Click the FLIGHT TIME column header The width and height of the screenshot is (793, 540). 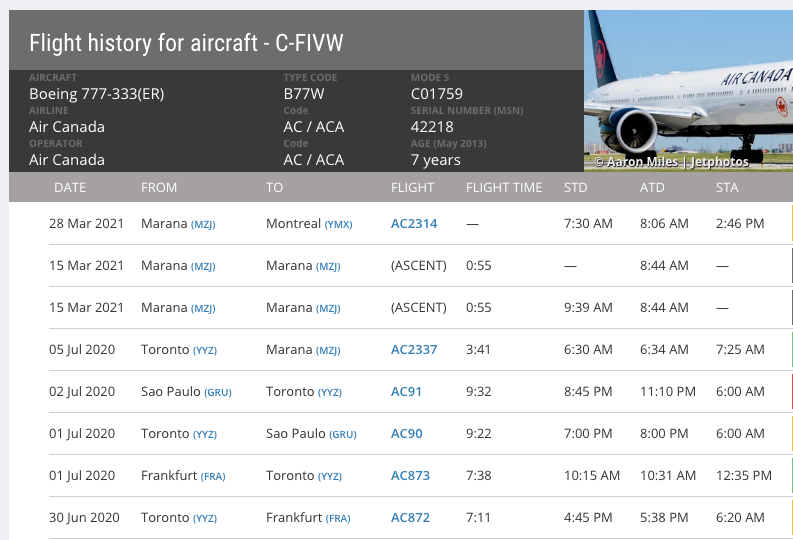pos(504,187)
